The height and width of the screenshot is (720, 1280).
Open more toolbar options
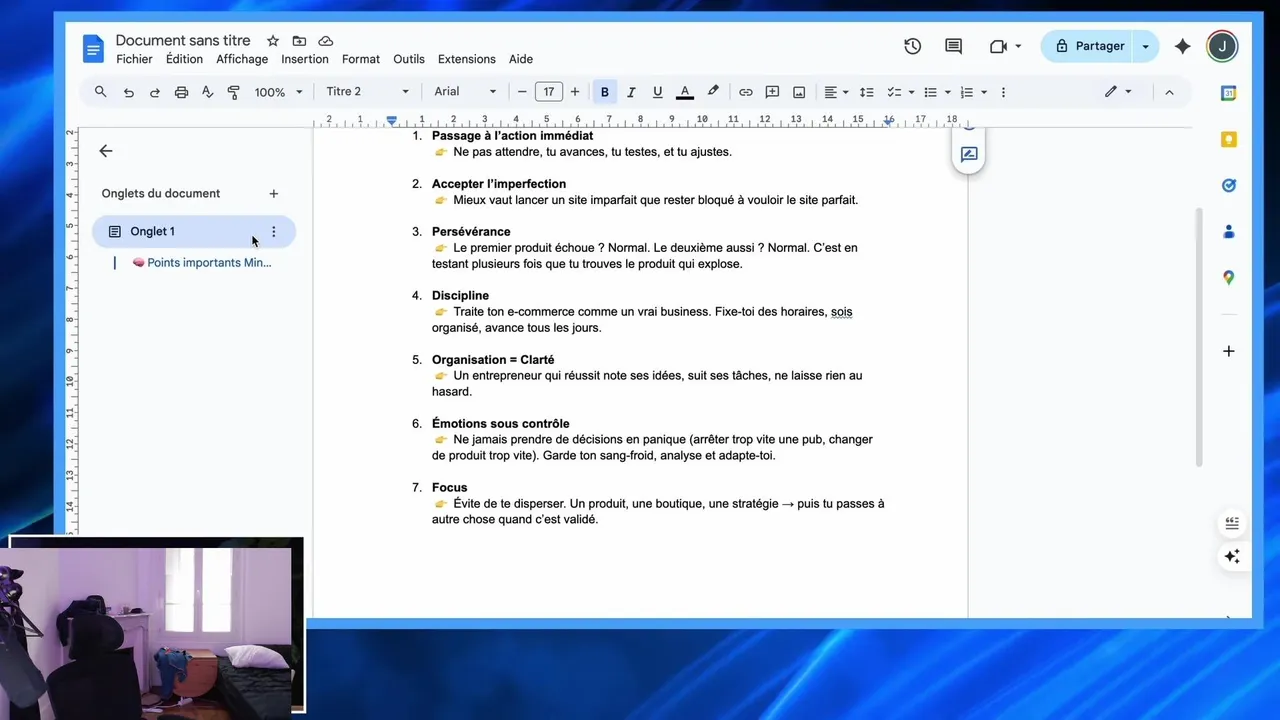click(1003, 92)
